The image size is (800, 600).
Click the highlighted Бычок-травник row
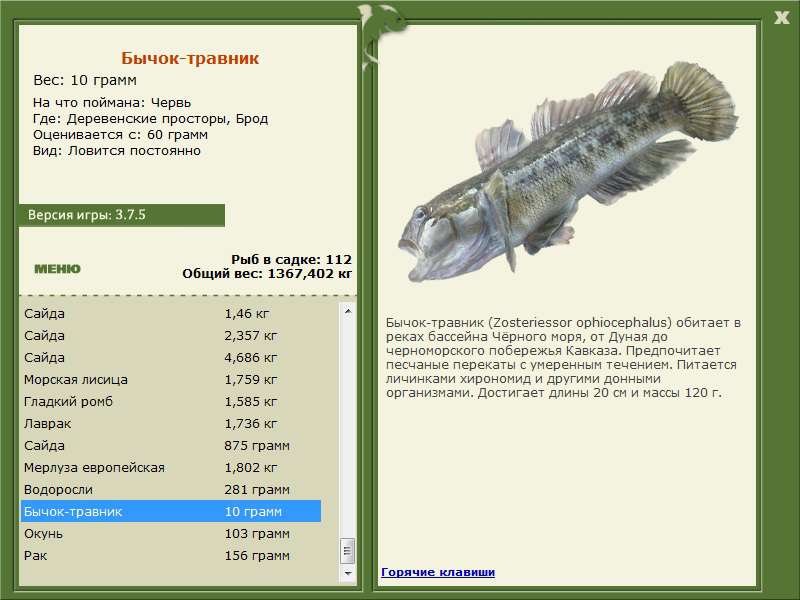pyautogui.click(x=171, y=511)
